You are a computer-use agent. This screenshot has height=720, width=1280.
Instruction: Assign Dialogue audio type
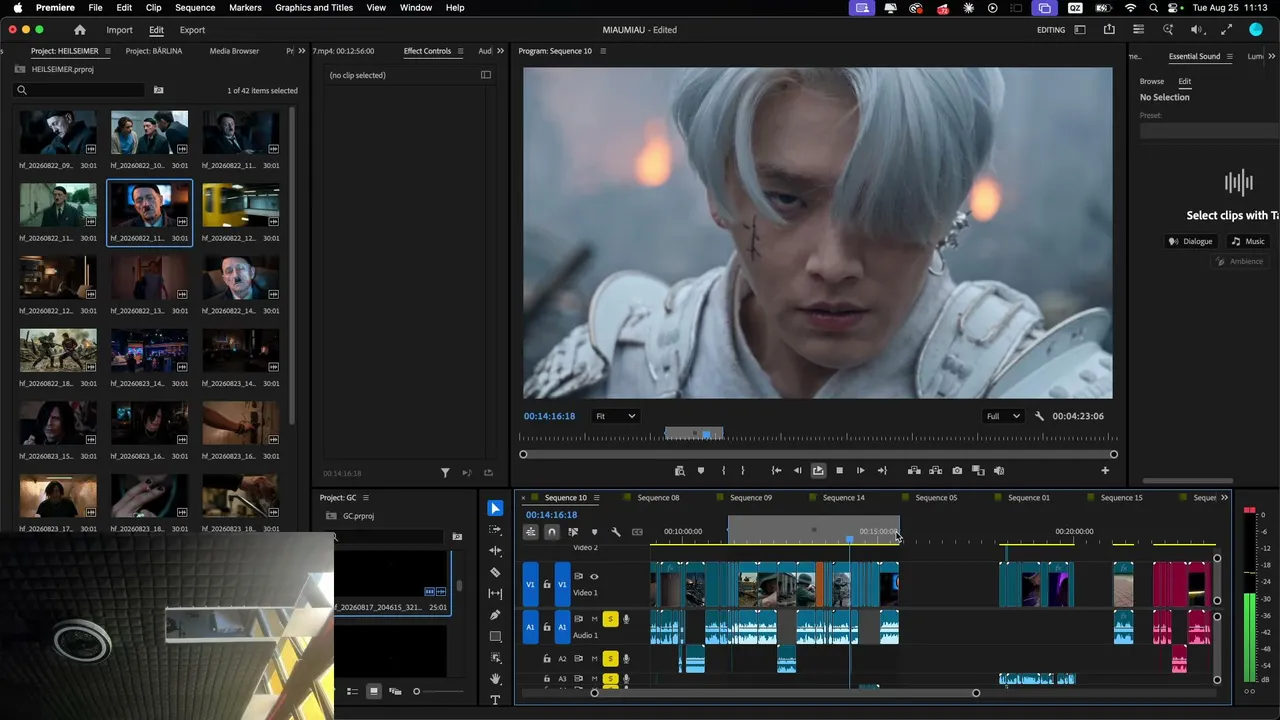[x=1191, y=241]
